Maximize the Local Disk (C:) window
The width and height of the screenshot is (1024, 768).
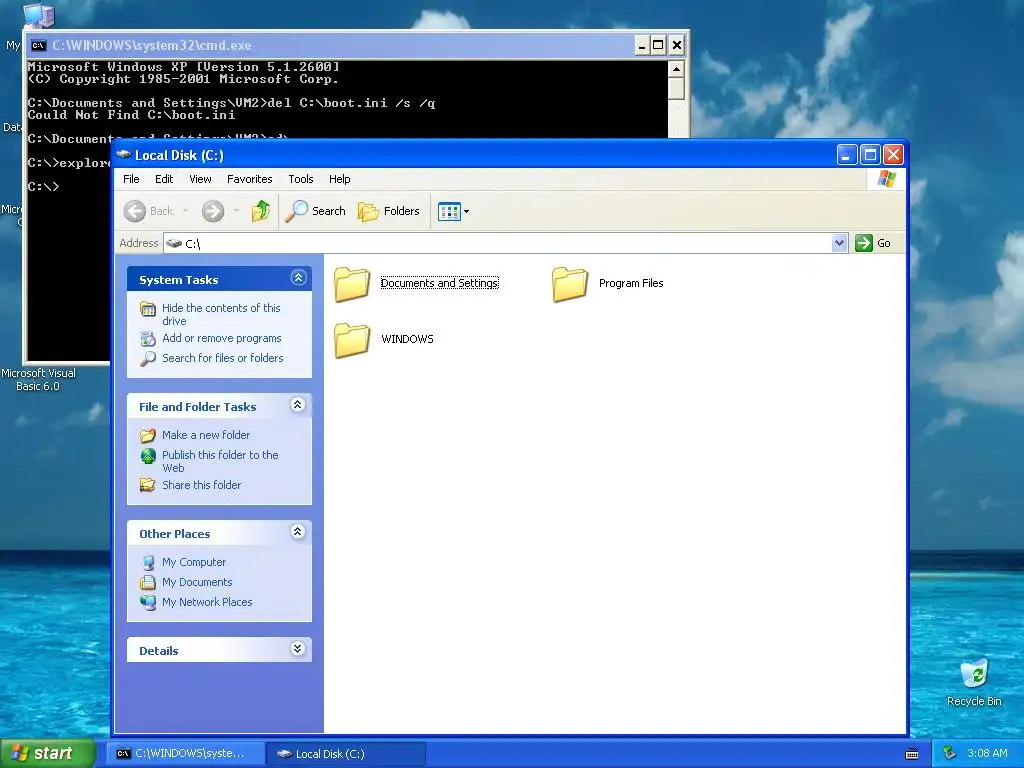[870, 155]
